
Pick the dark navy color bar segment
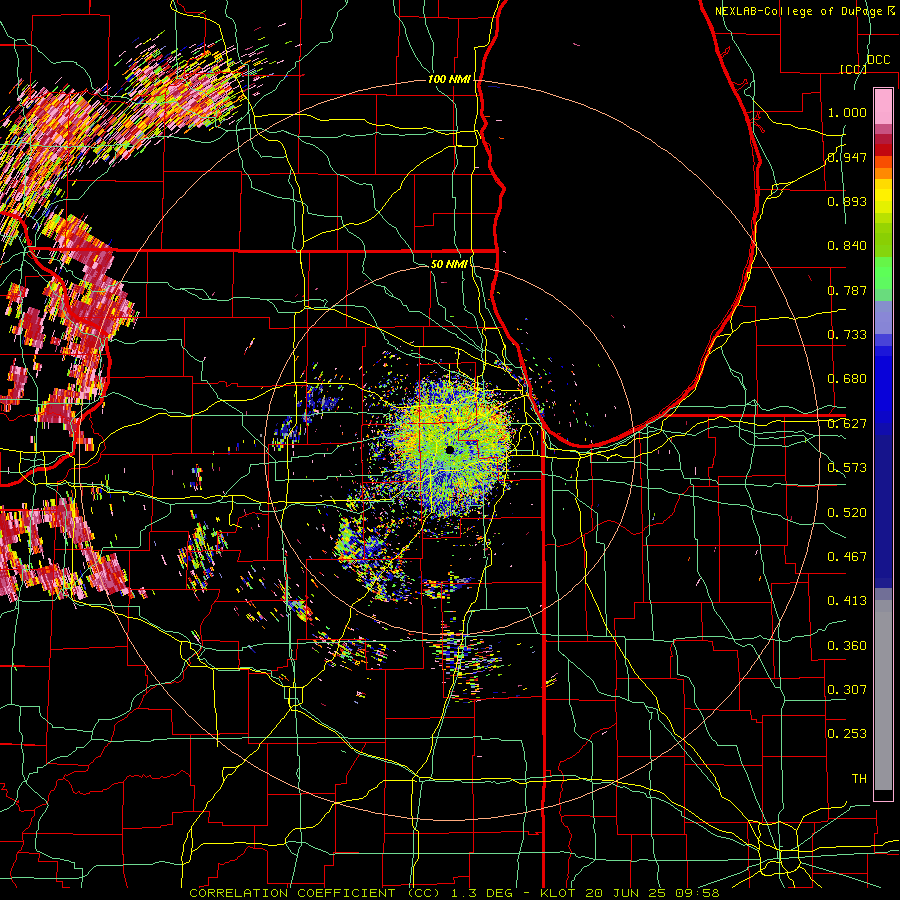click(x=883, y=511)
